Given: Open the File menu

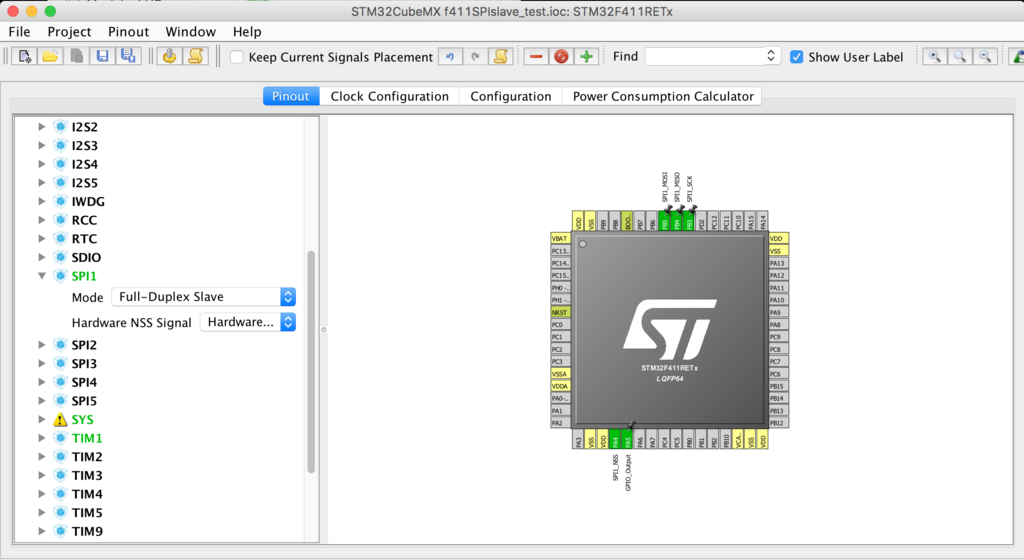Looking at the screenshot, I should click(x=19, y=31).
